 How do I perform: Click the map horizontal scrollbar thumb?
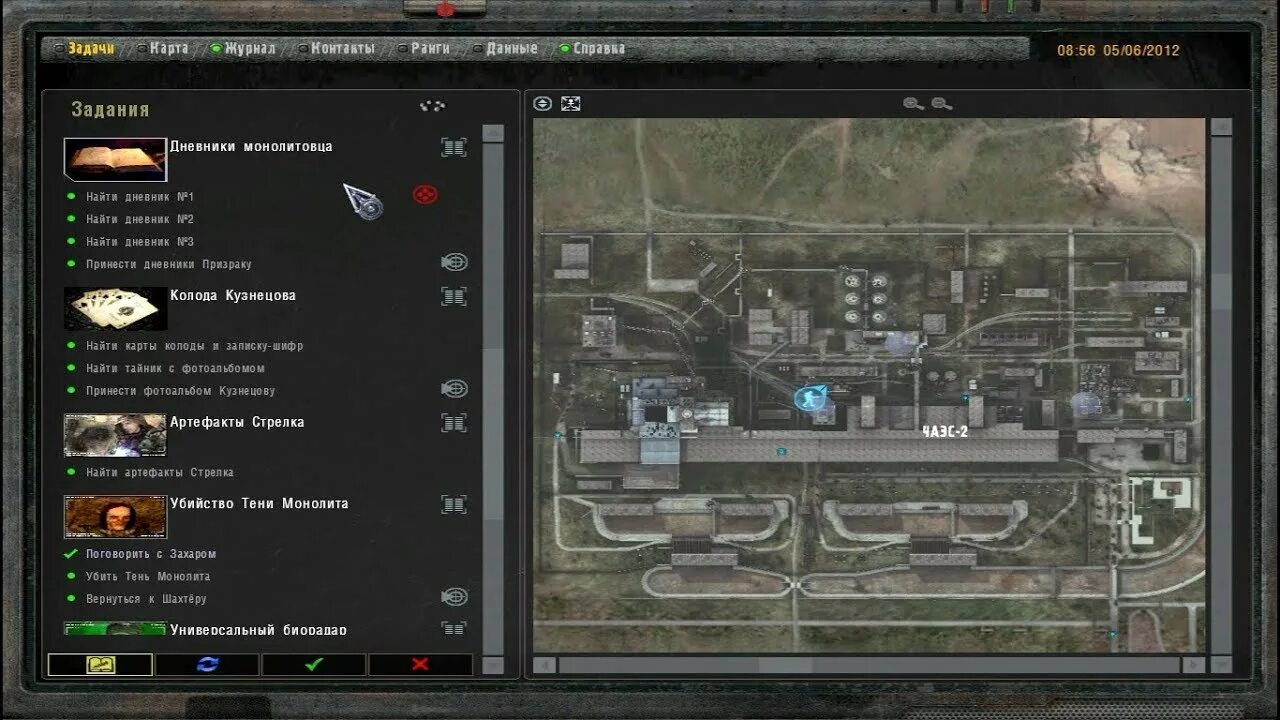point(786,665)
